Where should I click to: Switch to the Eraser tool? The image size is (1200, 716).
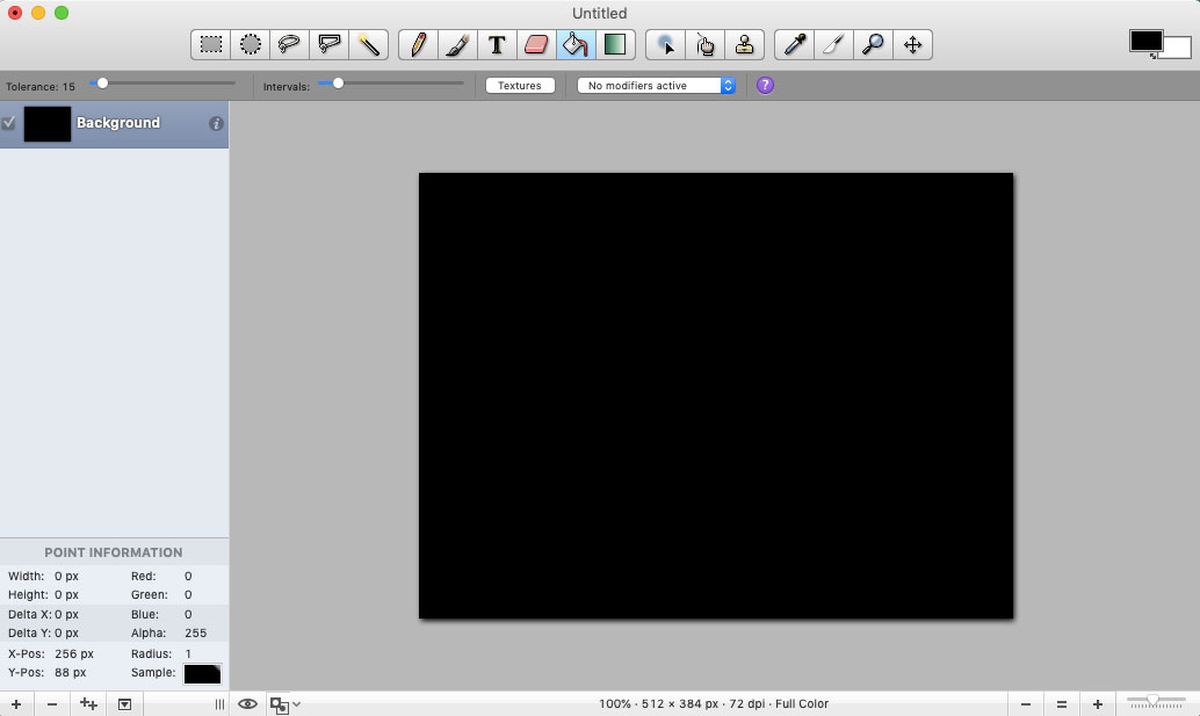coord(536,45)
